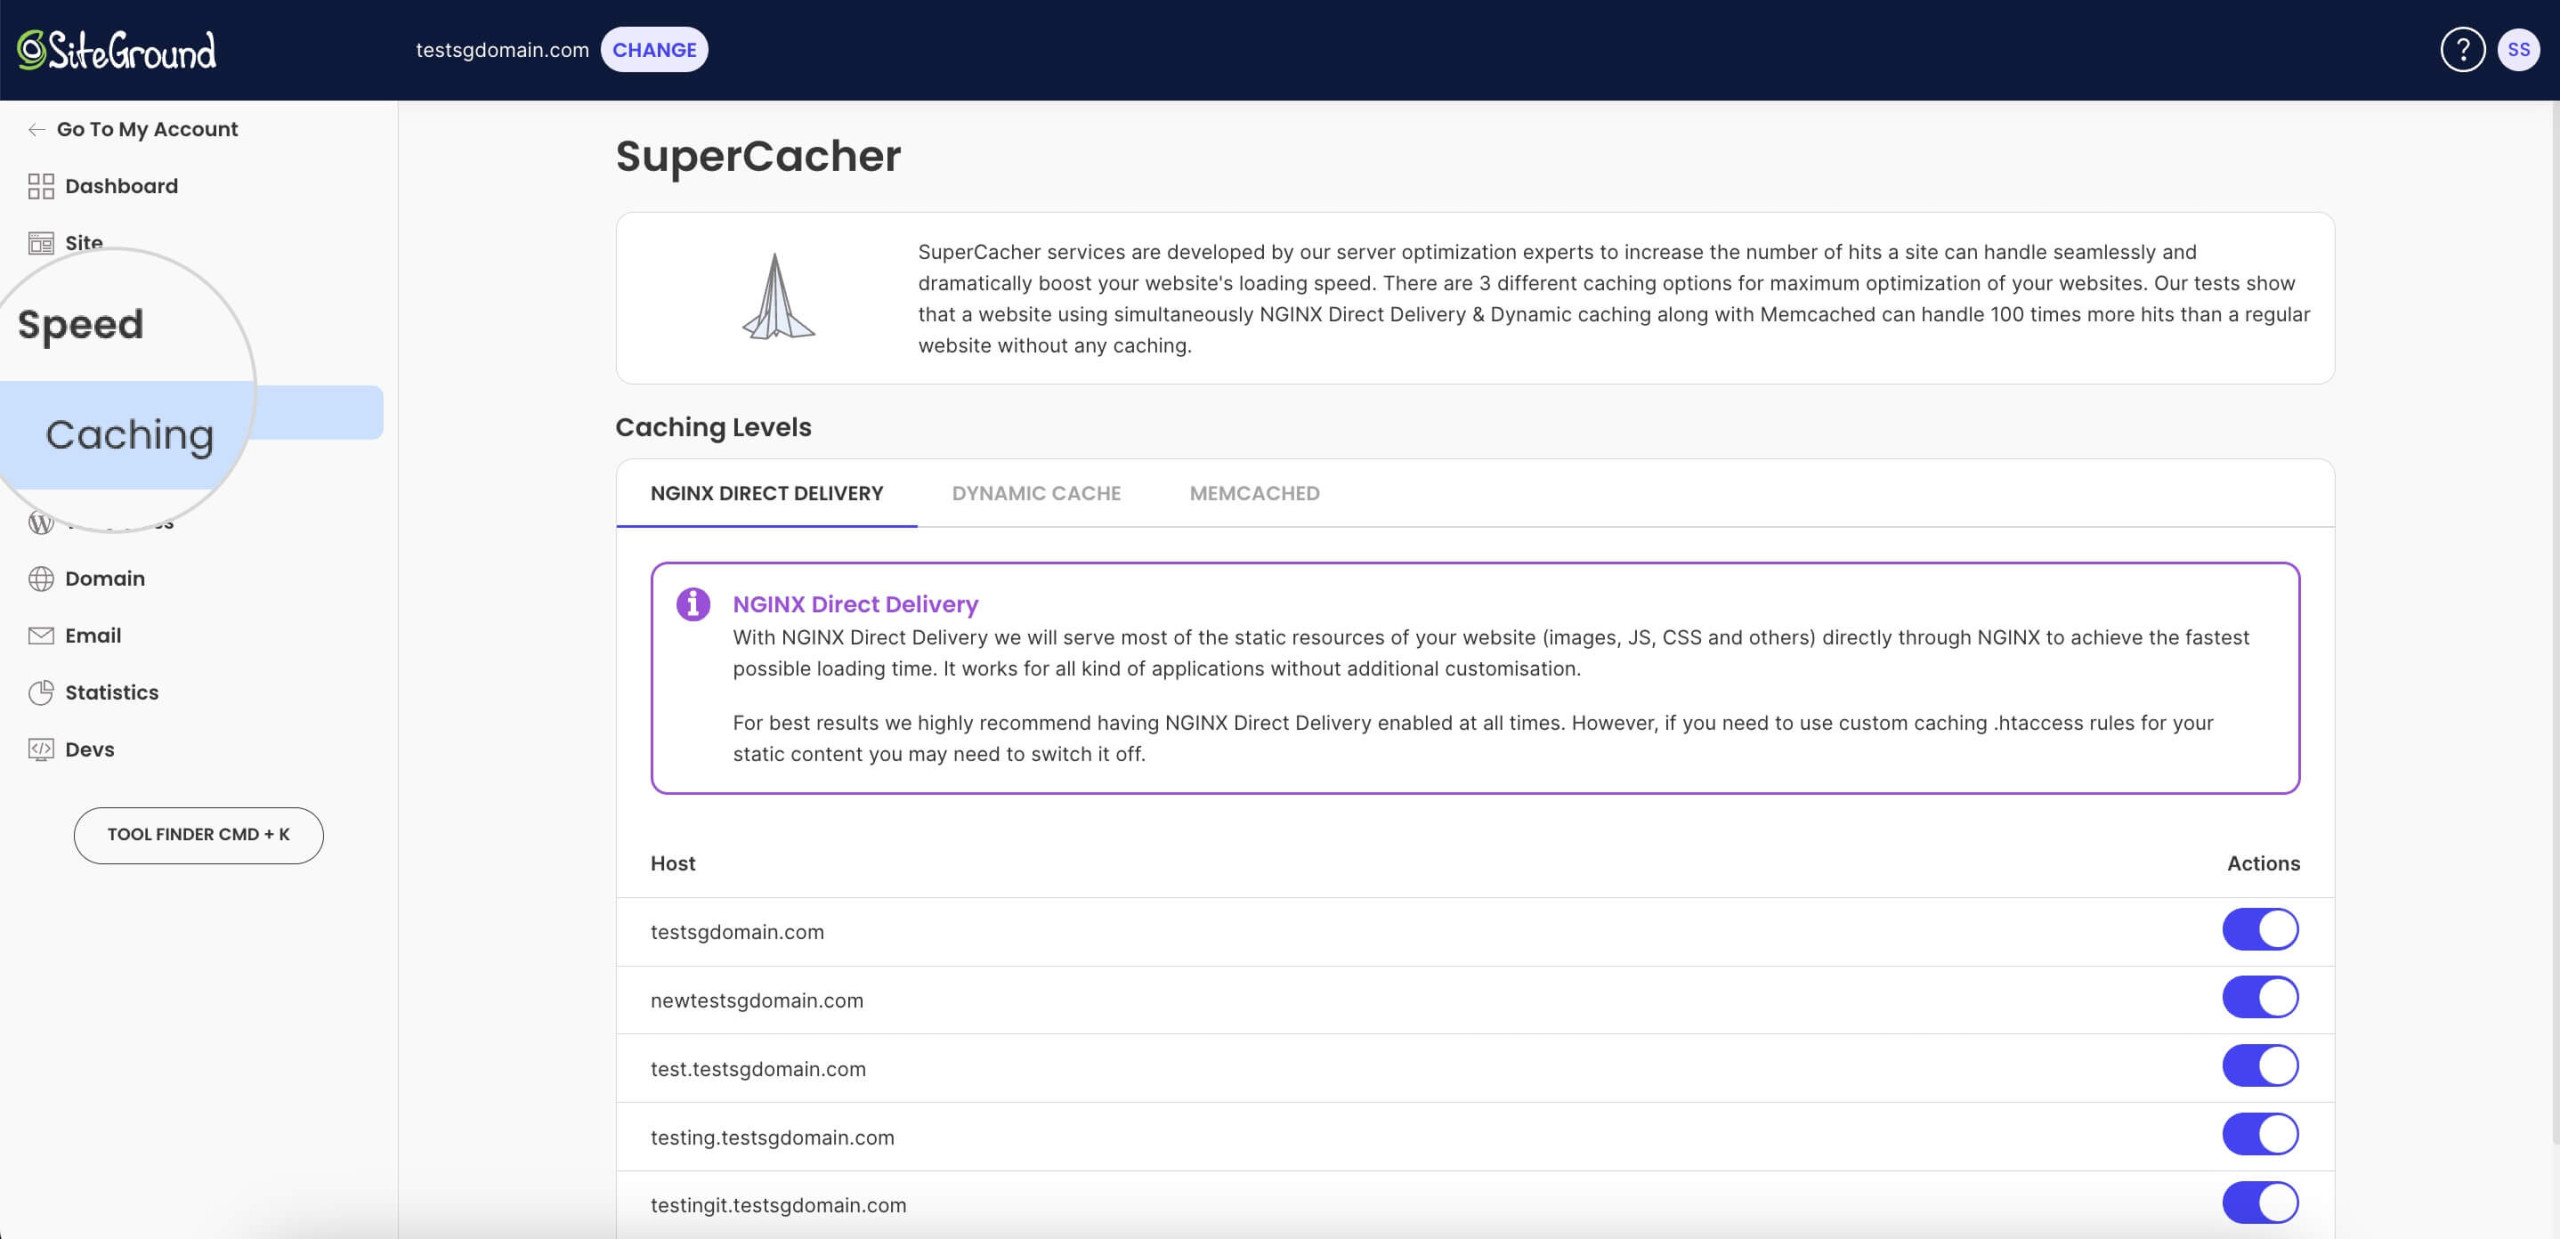Expand the Speed sidebar section
Viewport: 2560px width, 1239px height.
point(81,324)
